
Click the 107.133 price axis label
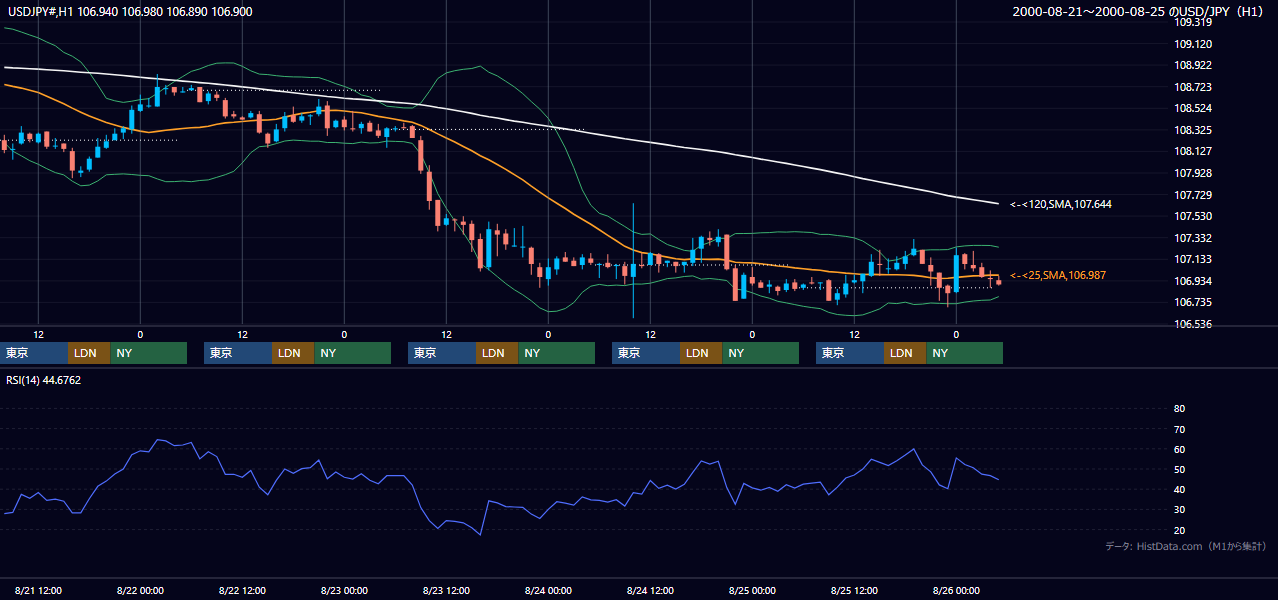click(1193, 259)
